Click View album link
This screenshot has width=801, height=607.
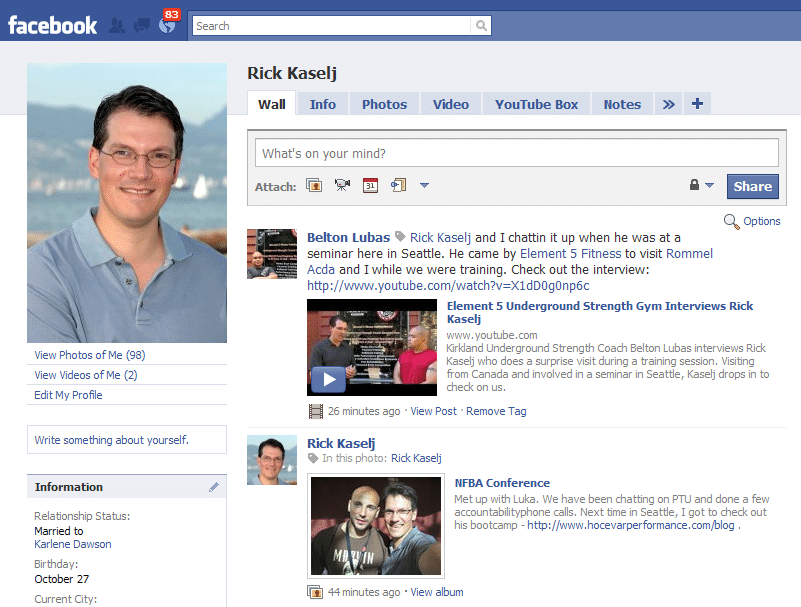[x=437, y=592]
